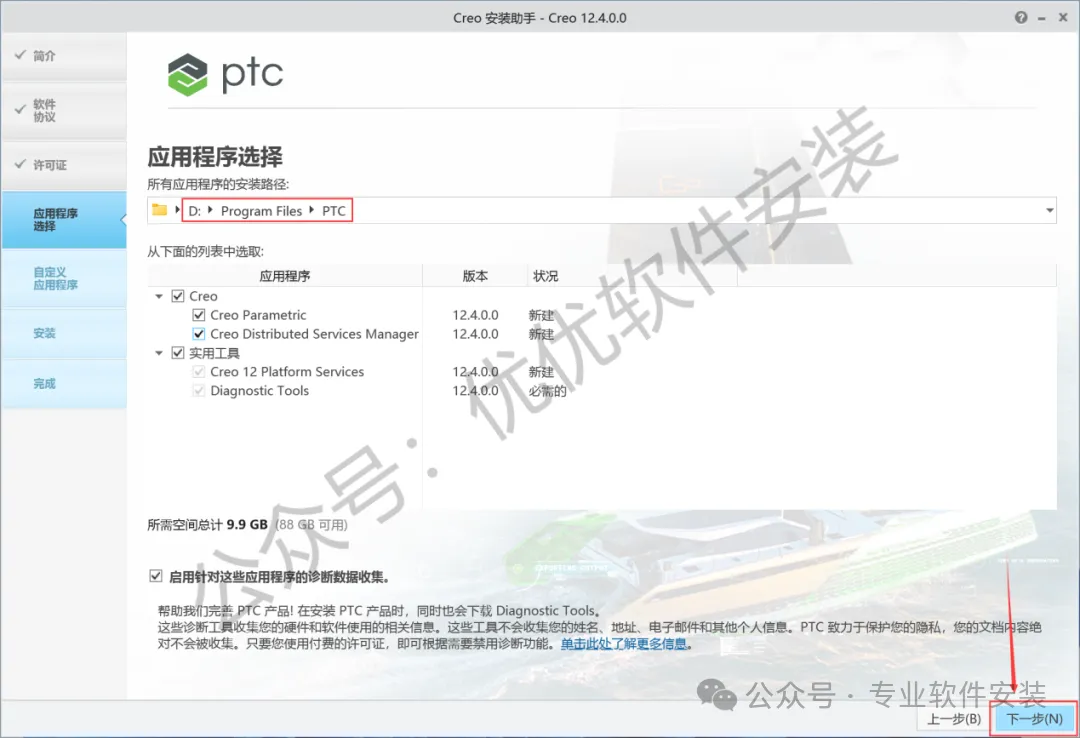Select the 应用程序选择 step
Image resolution: width=1080 pixels, height=738 pixels.
[x=64, y=220]
